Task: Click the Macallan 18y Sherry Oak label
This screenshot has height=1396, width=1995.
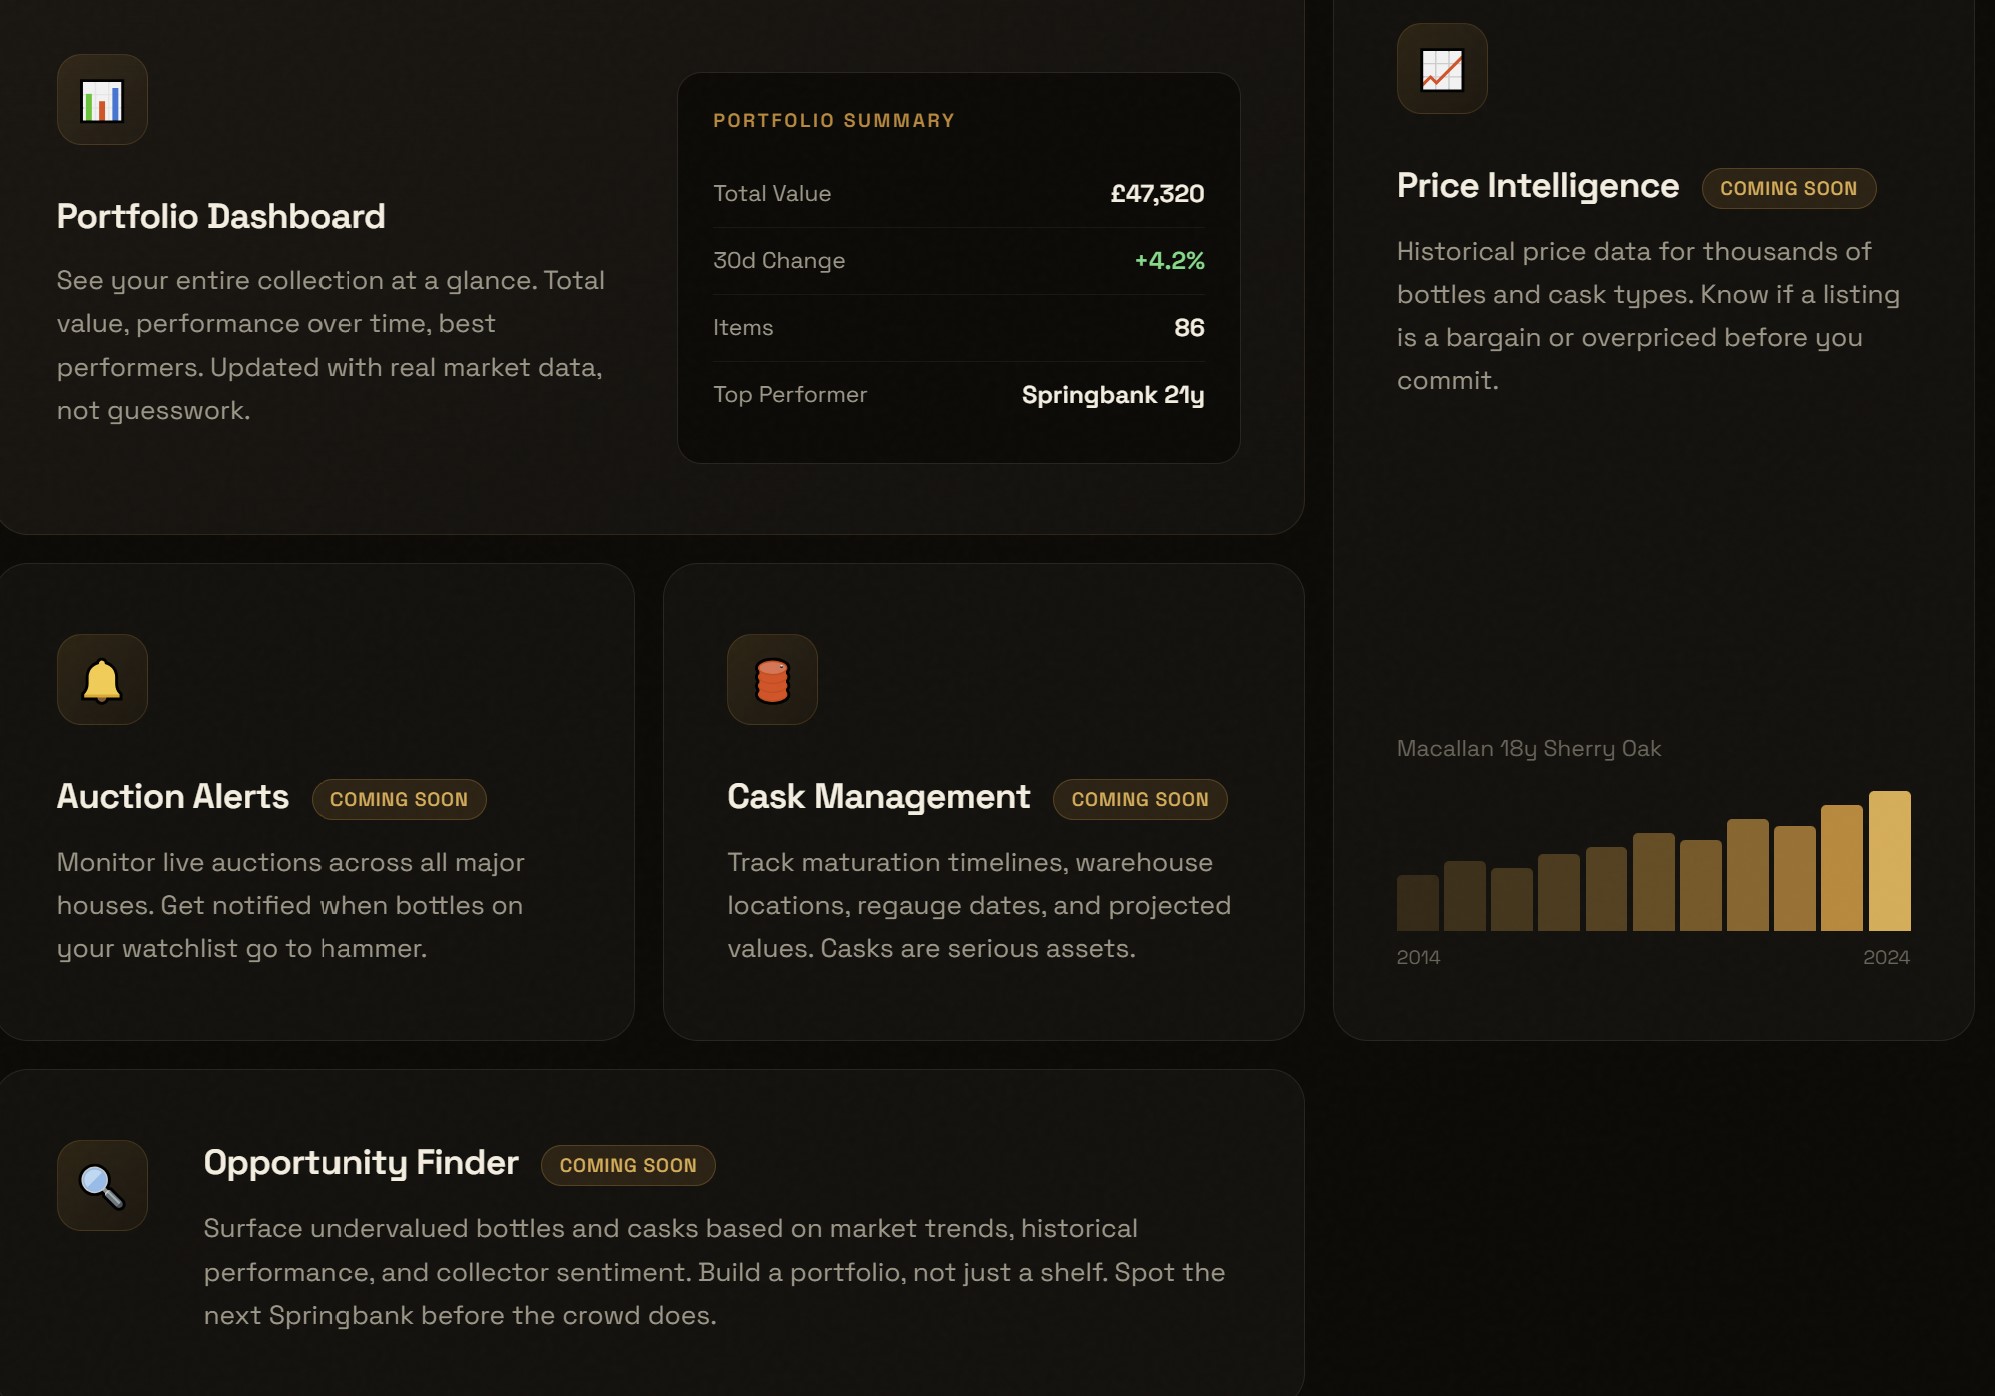Action: [1528, 749]
